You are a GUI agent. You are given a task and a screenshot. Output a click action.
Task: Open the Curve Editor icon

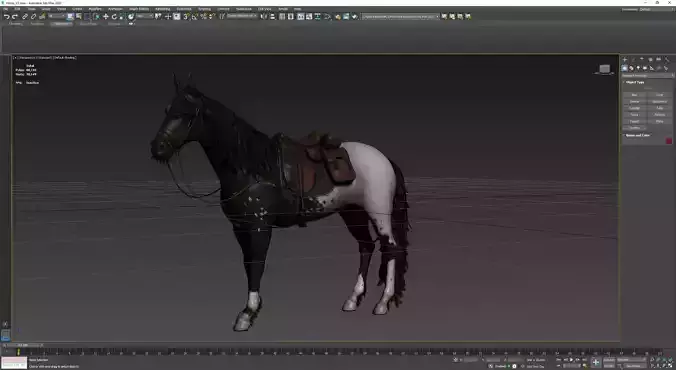coord(309,16)
